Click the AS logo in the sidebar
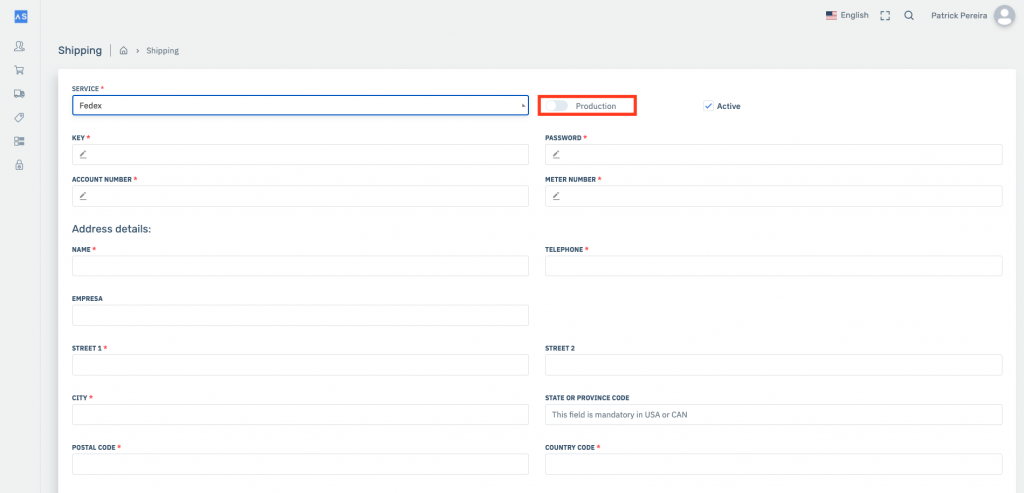The height and width of the screenshot is (493, 1024). click(20, 16)
